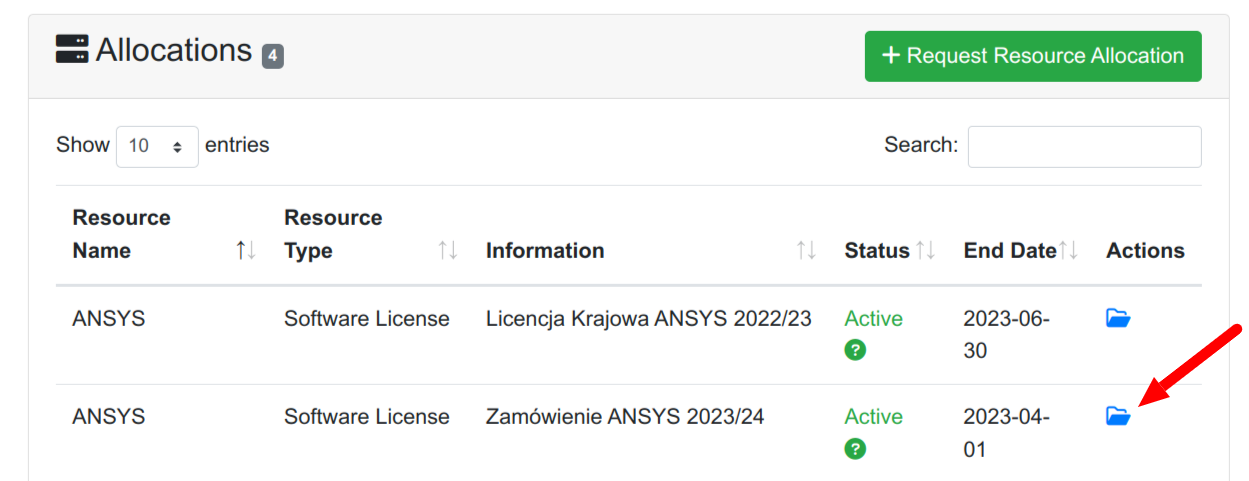Click the Active status in the second row
The height and width of the screenshot is (481, 1249).
tap(873, 417)
